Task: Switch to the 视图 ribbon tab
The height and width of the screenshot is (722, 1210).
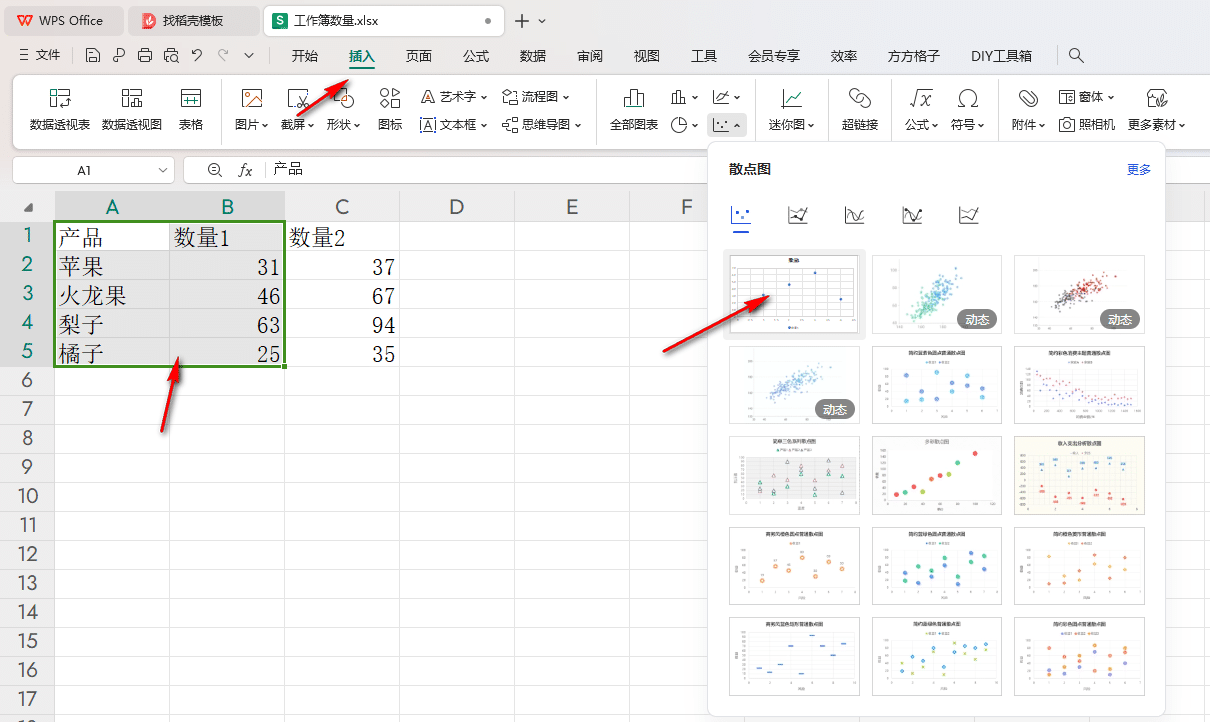Action: [647, 56]
